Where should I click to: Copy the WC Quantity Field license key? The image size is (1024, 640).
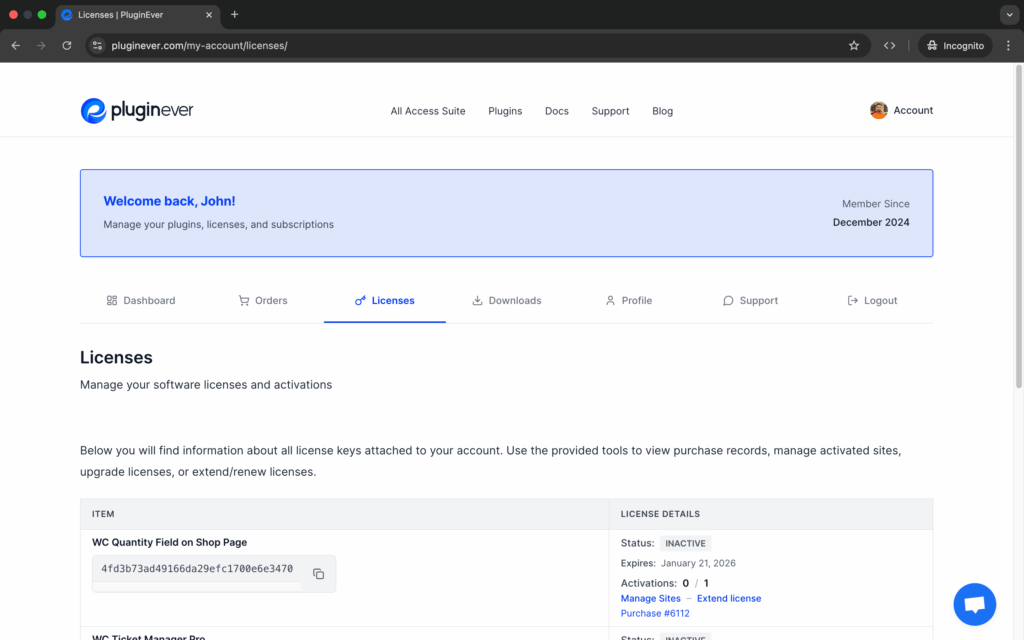pos(319,574)
